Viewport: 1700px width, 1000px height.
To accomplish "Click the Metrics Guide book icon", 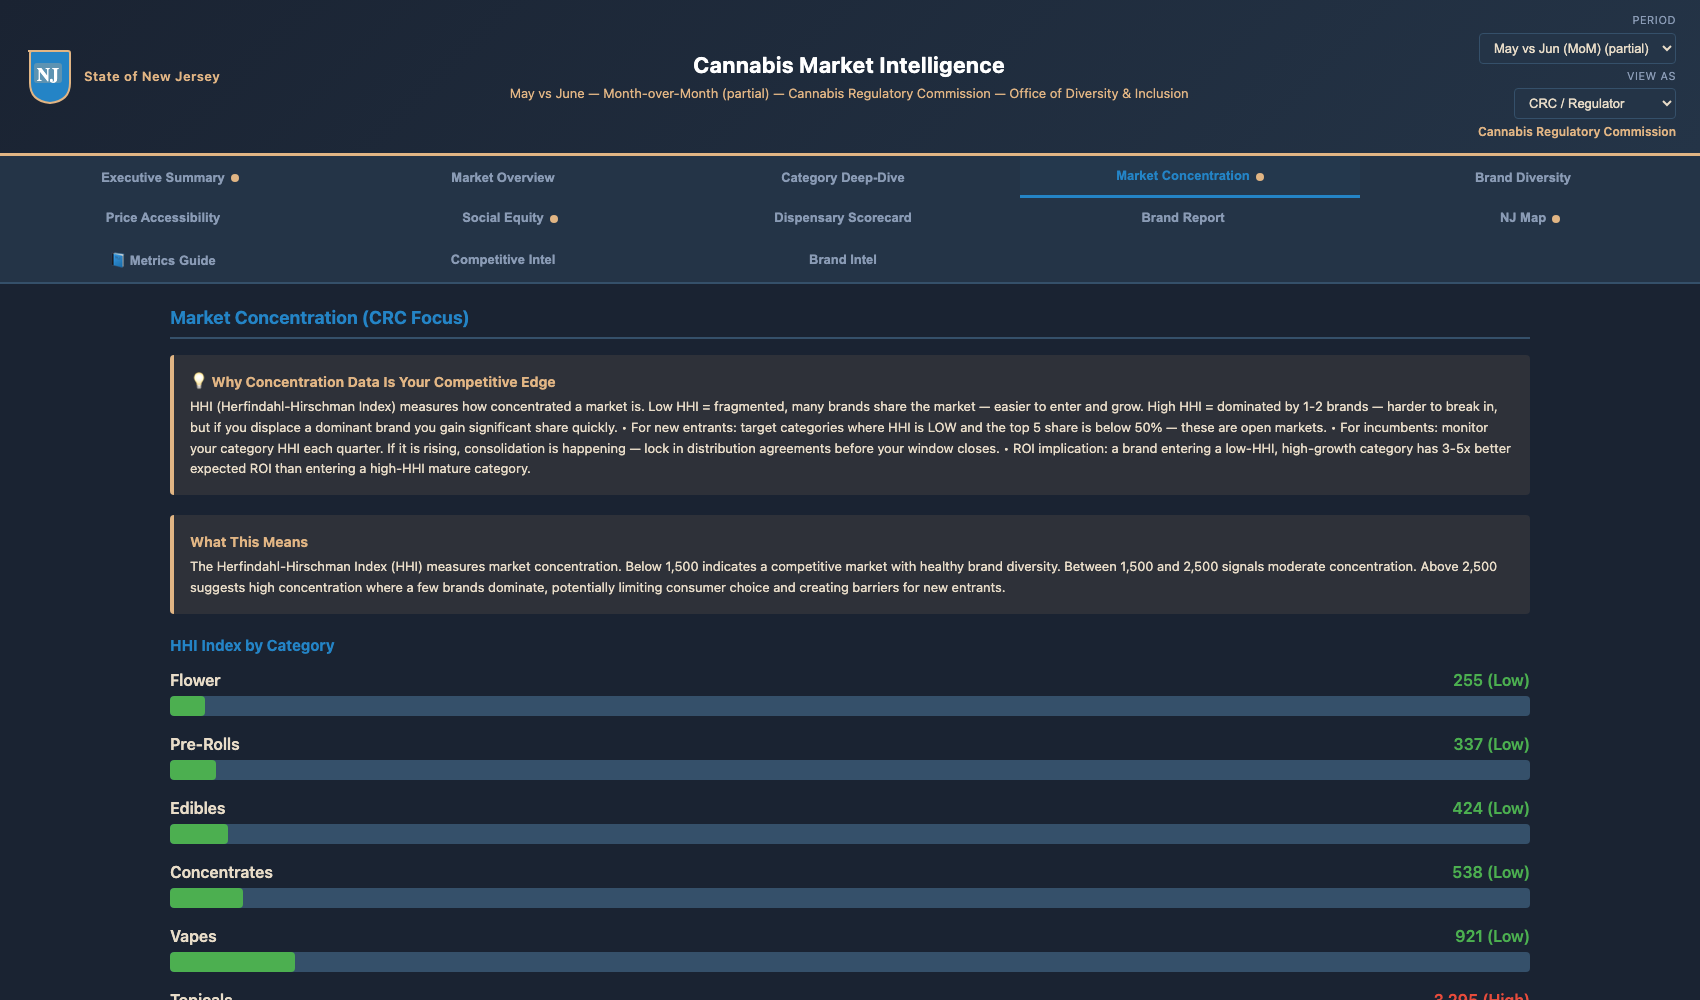I will pyautogui.click(x=118, y=260).
